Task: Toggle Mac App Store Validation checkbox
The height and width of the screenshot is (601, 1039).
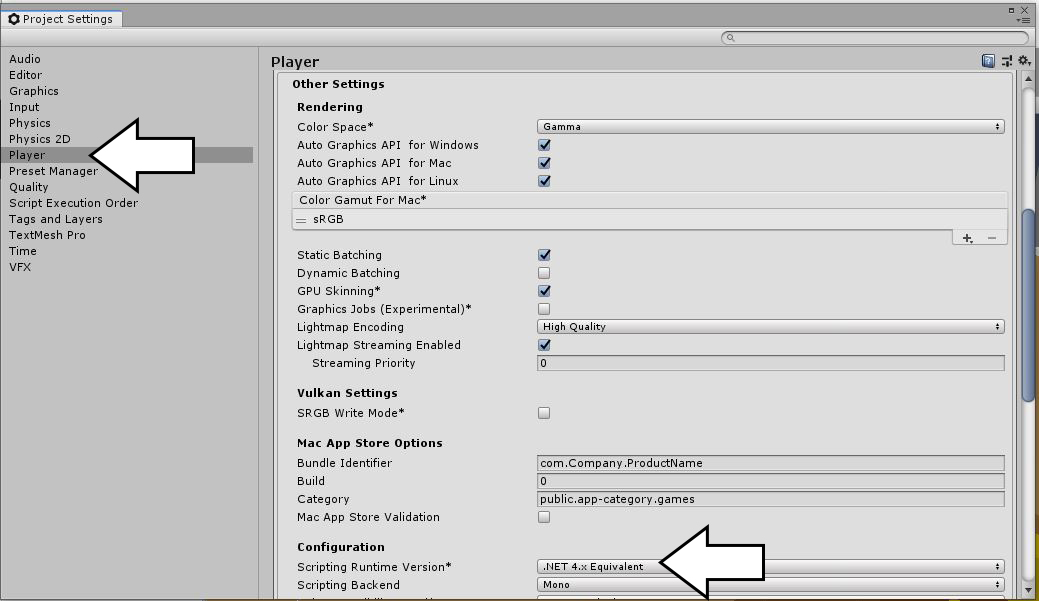Action: [544, 517]
